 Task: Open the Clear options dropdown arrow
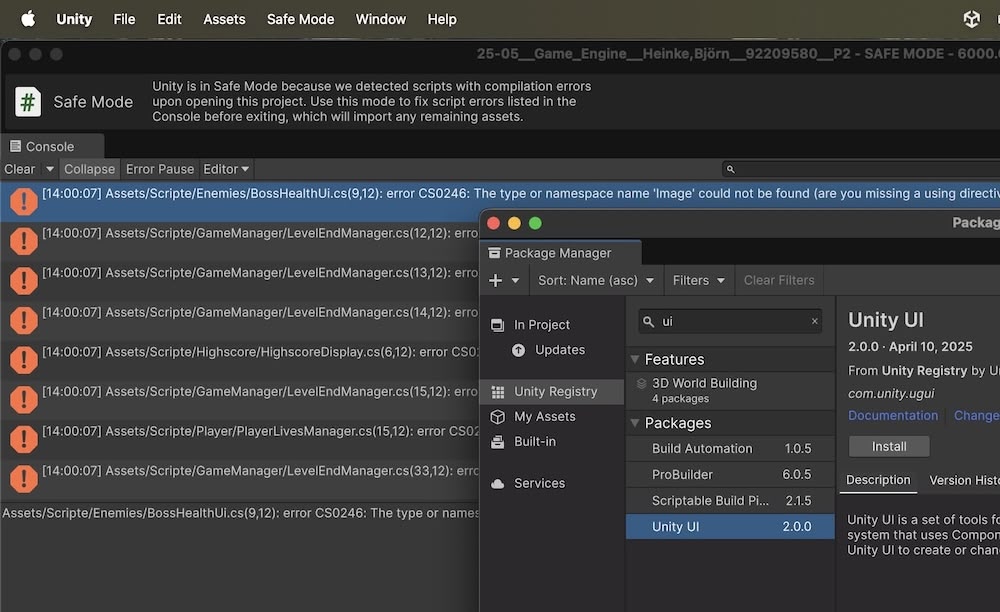(x=49, y=169)
